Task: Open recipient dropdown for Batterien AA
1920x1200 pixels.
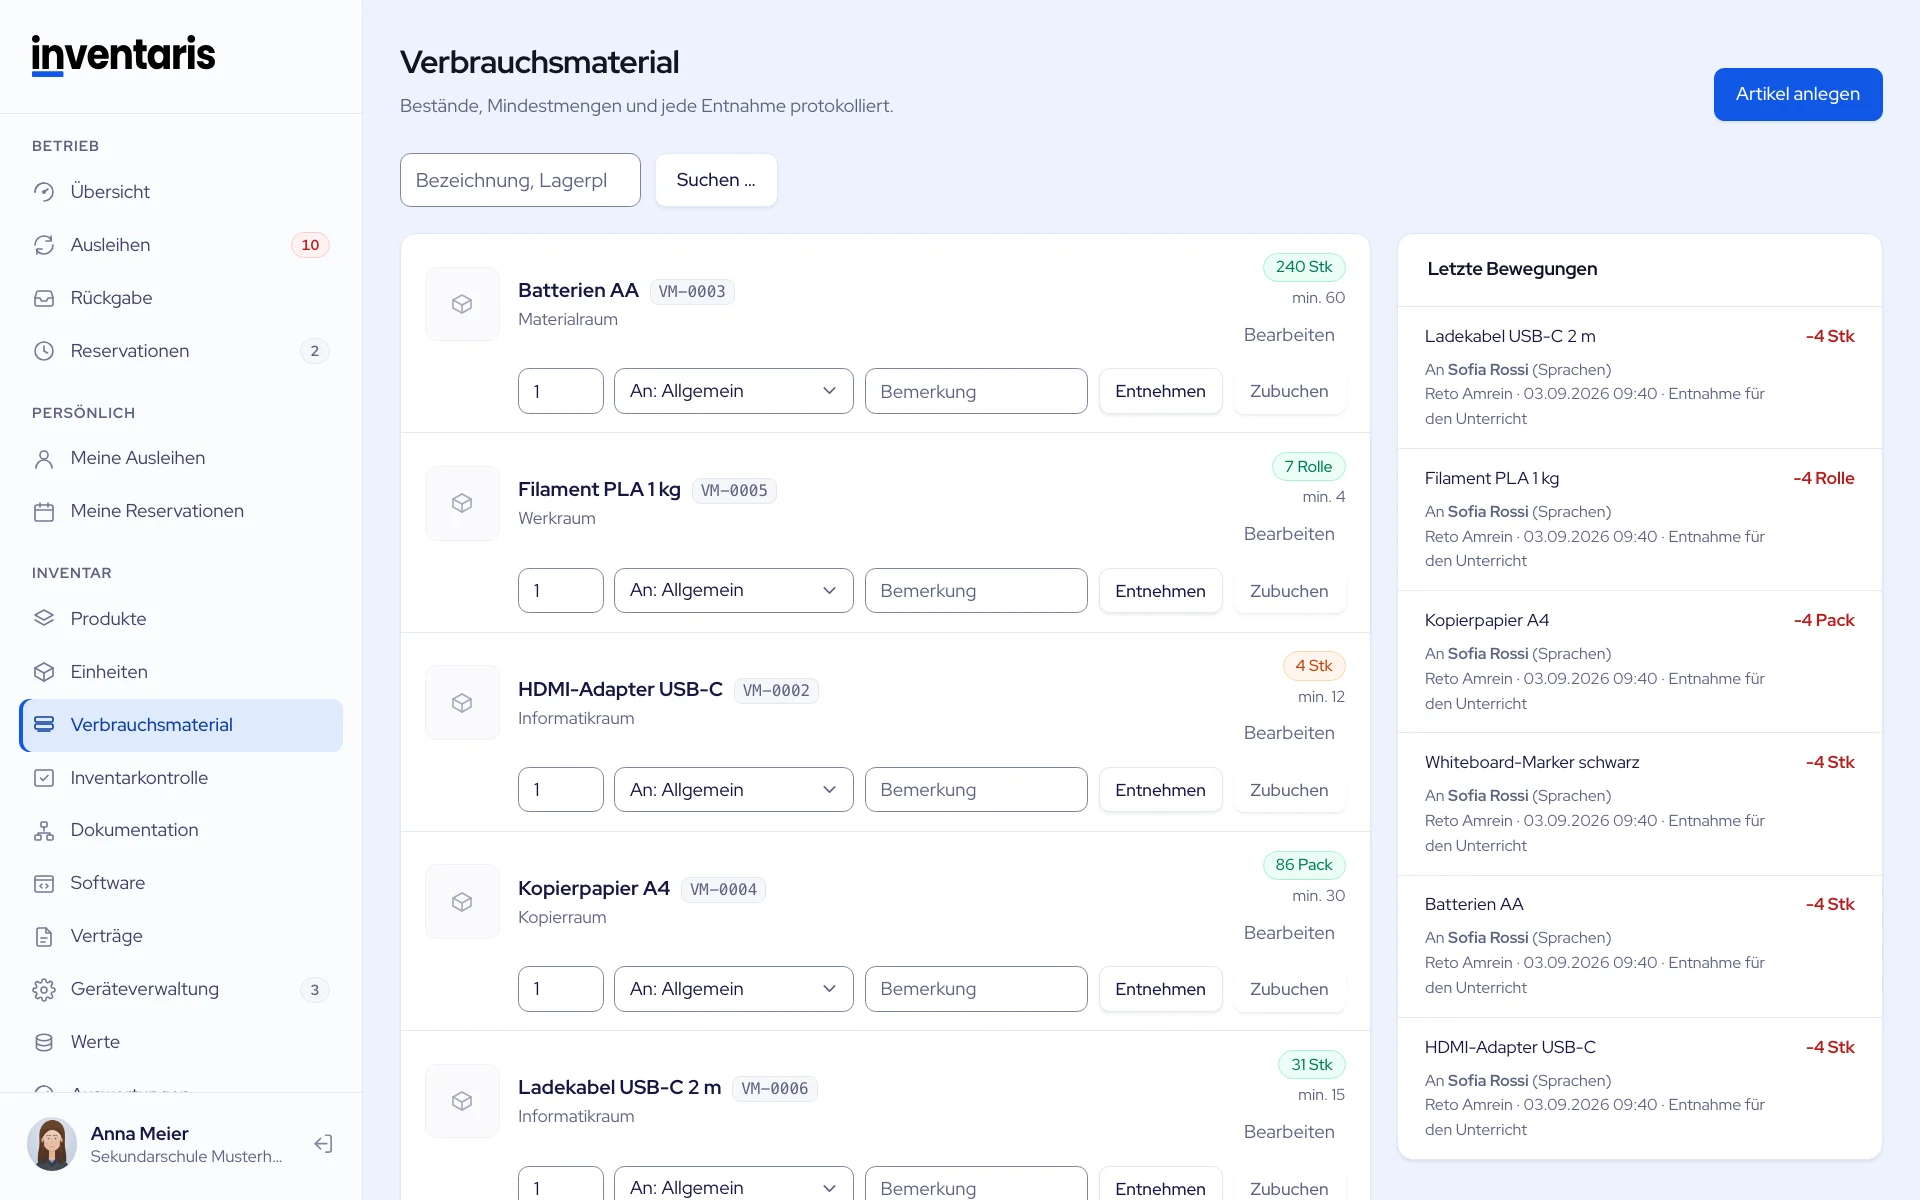Action: (733, 391)
